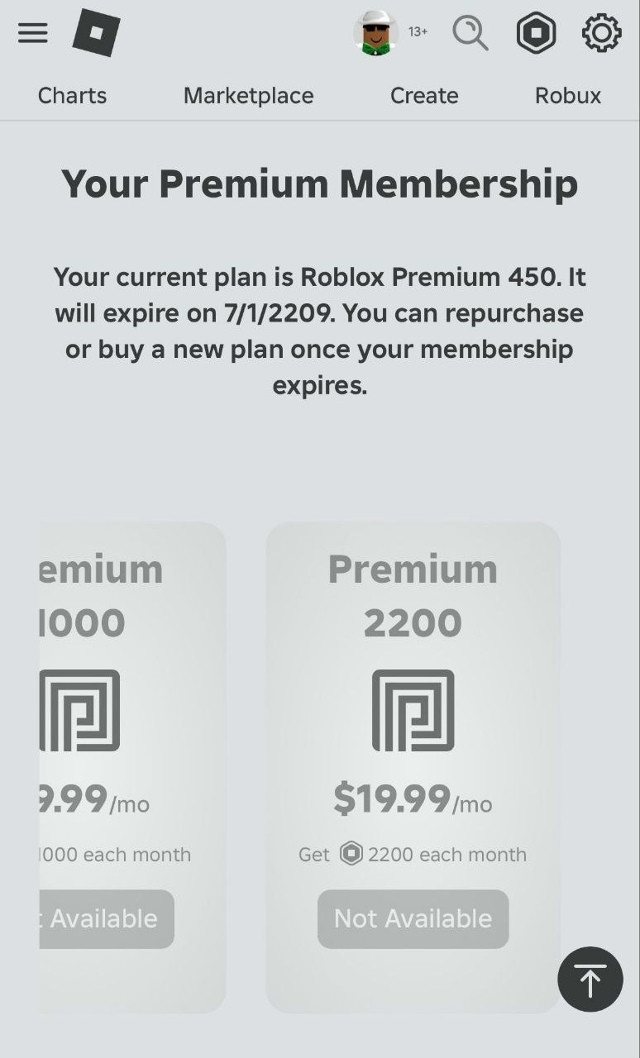Open the user avatar profile picture
This screenshot has height=1058, width=640.
(x=376, y=32)
